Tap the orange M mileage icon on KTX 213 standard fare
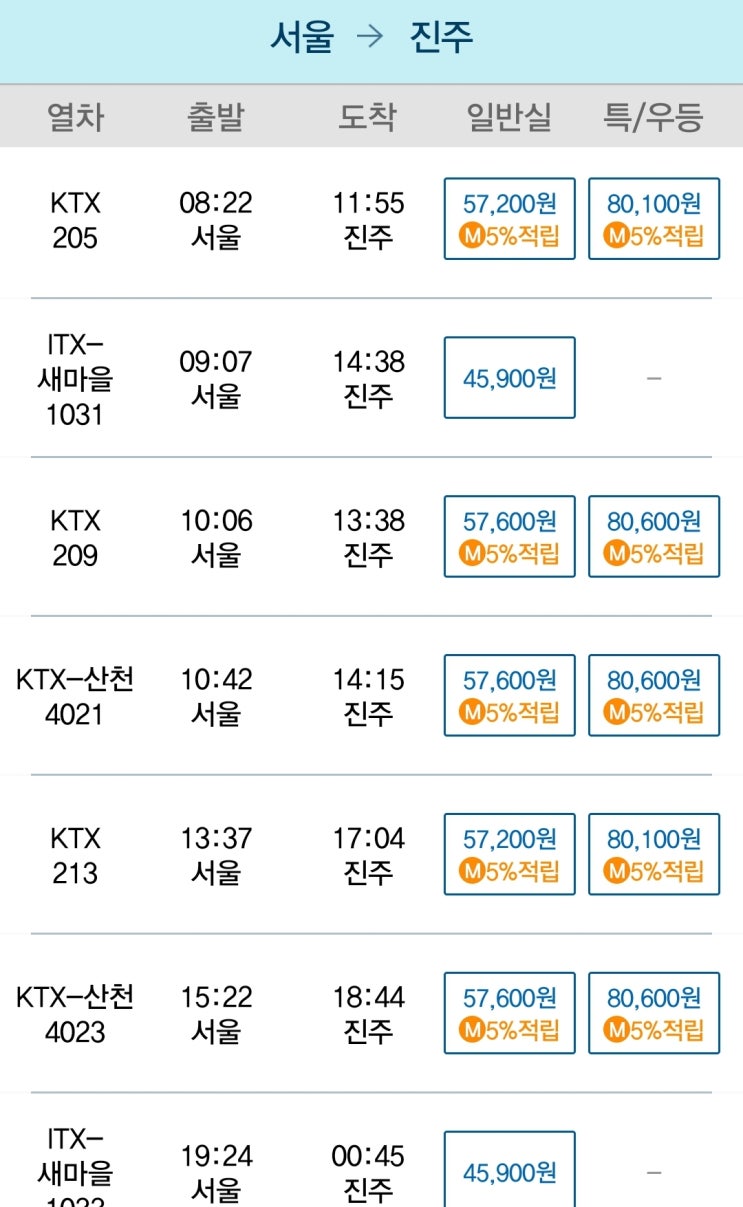Image resolution: width=743 pixels, height=1207 pixels. pyautogui.click(x=472, y=871)
